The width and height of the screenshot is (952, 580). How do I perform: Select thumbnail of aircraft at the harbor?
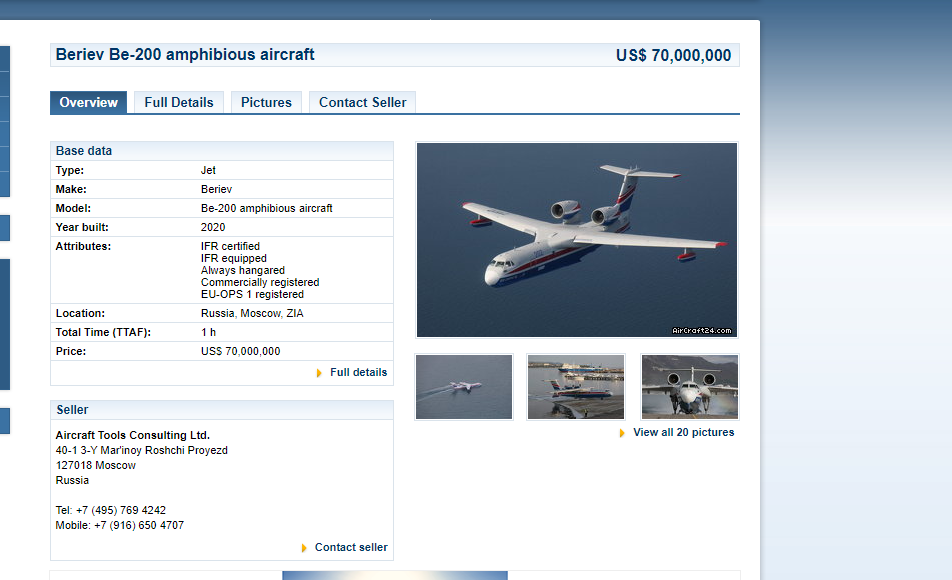(x=576, y=387)
